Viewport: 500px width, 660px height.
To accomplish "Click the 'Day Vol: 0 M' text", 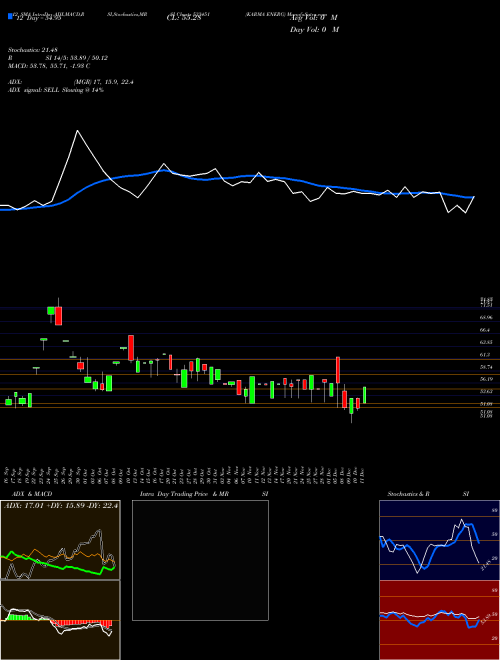I will 314,29.
